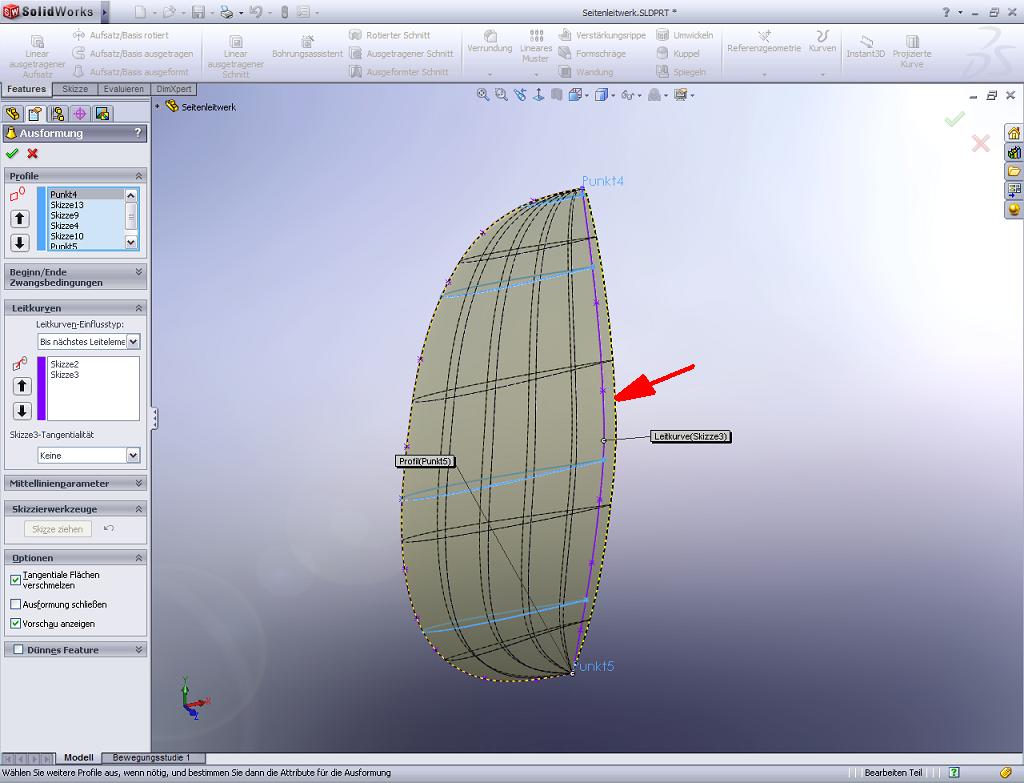Open the DisplayManager tab icon

click(x=103, y=114)
